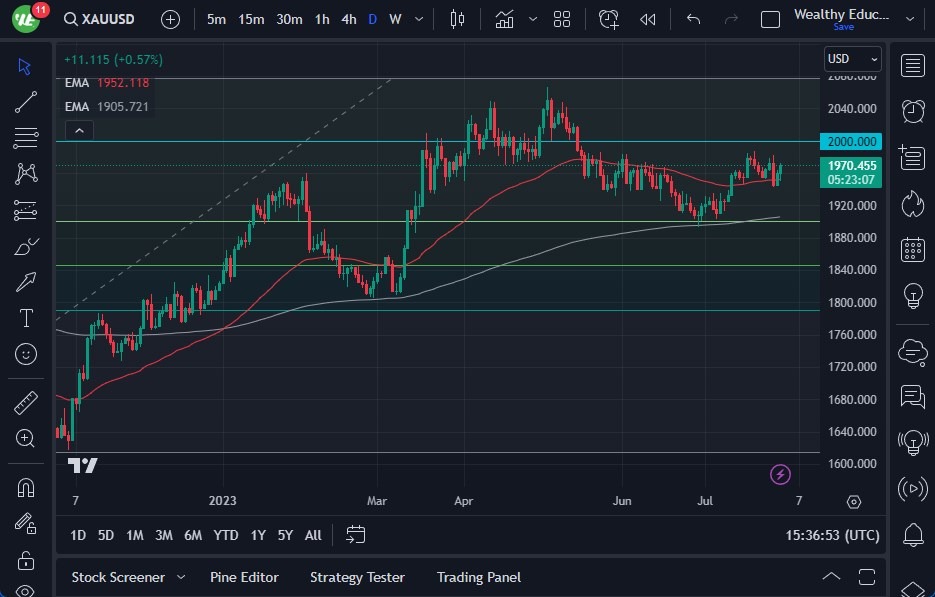
Task: Click the zoom in magnifier tool
Action: [26, 438]
